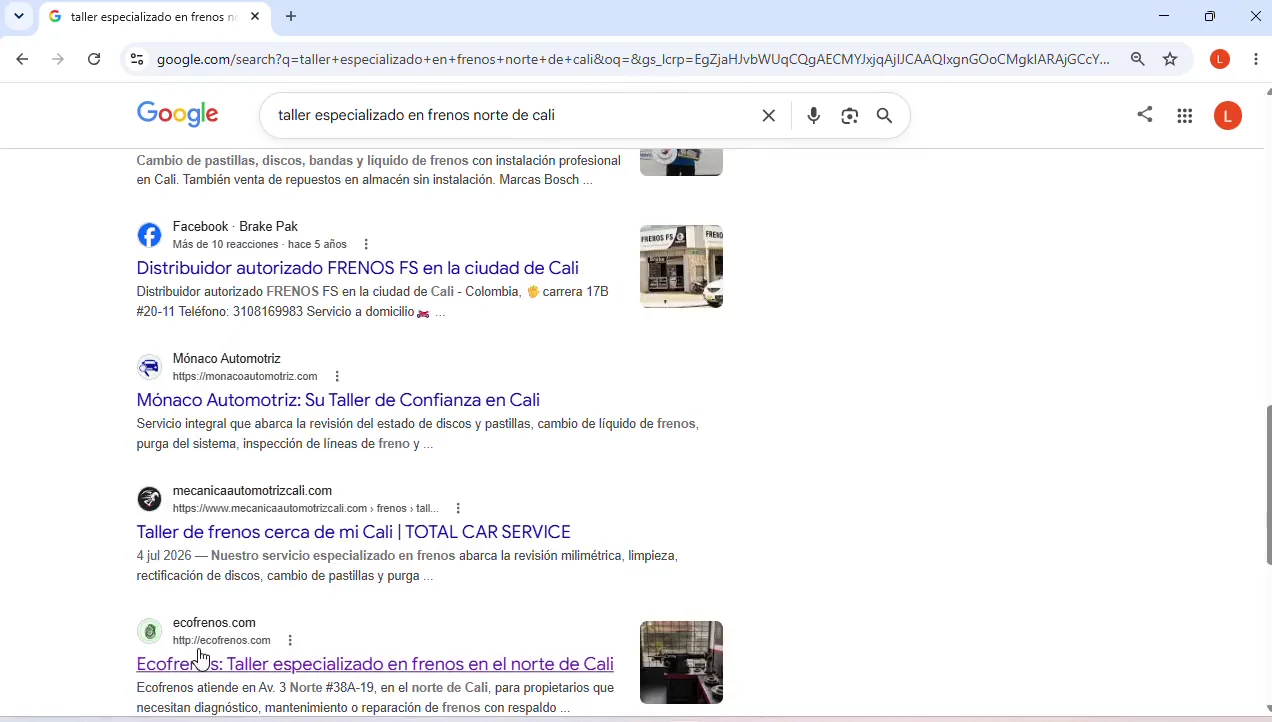Go back to previous page

click(22, 59)
